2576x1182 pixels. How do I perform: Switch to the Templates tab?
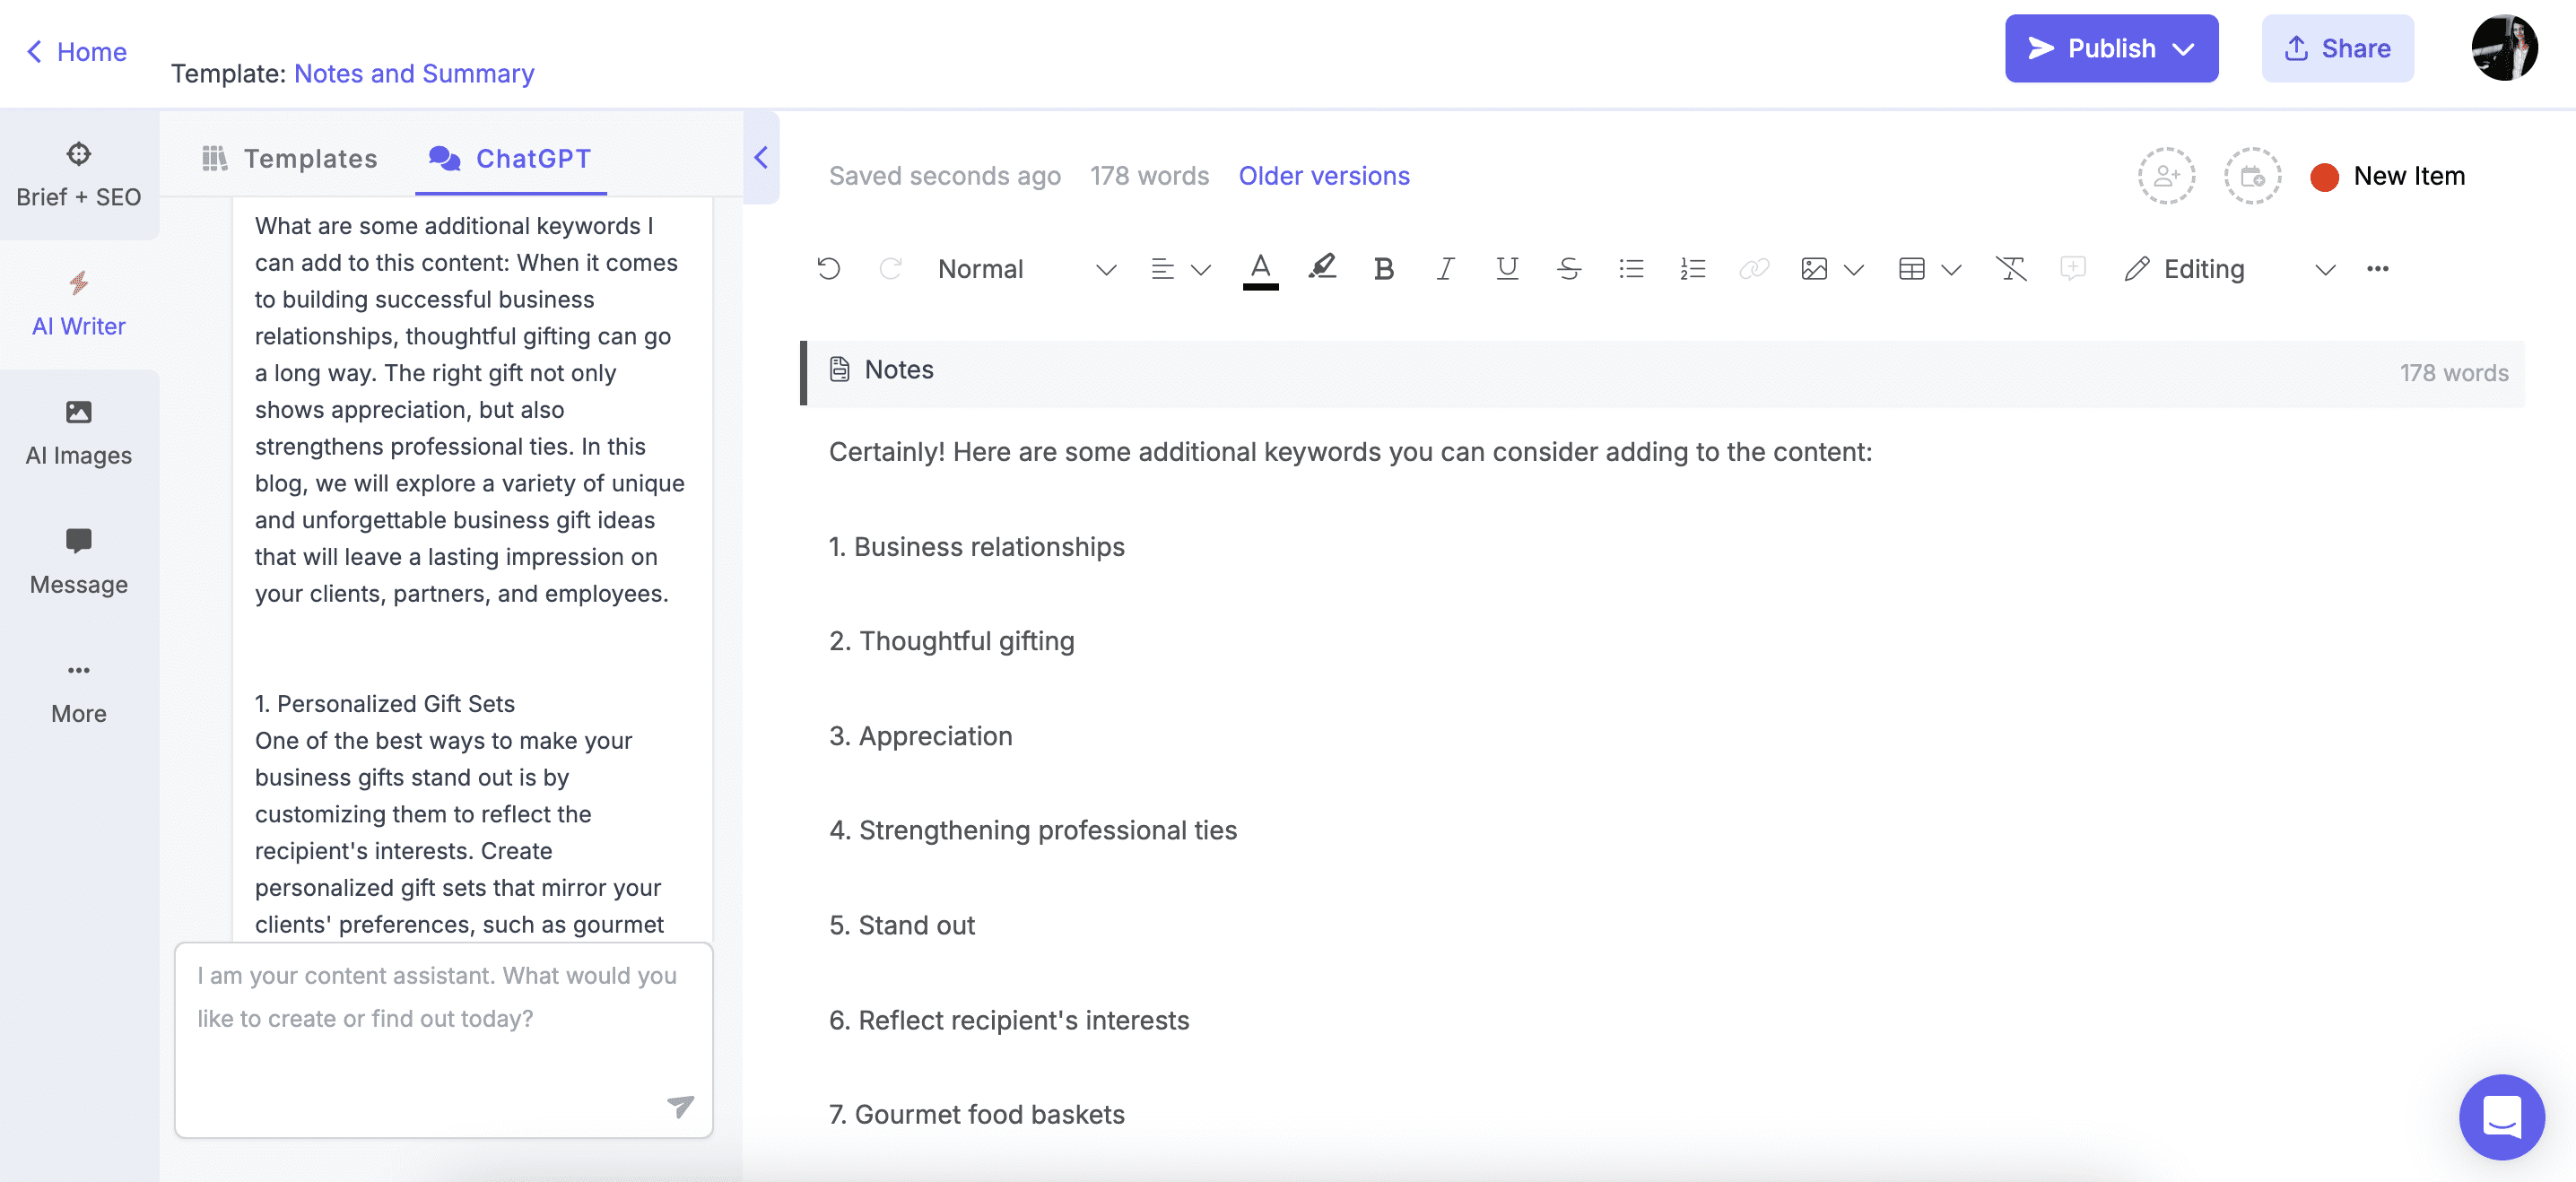point(290,158)
